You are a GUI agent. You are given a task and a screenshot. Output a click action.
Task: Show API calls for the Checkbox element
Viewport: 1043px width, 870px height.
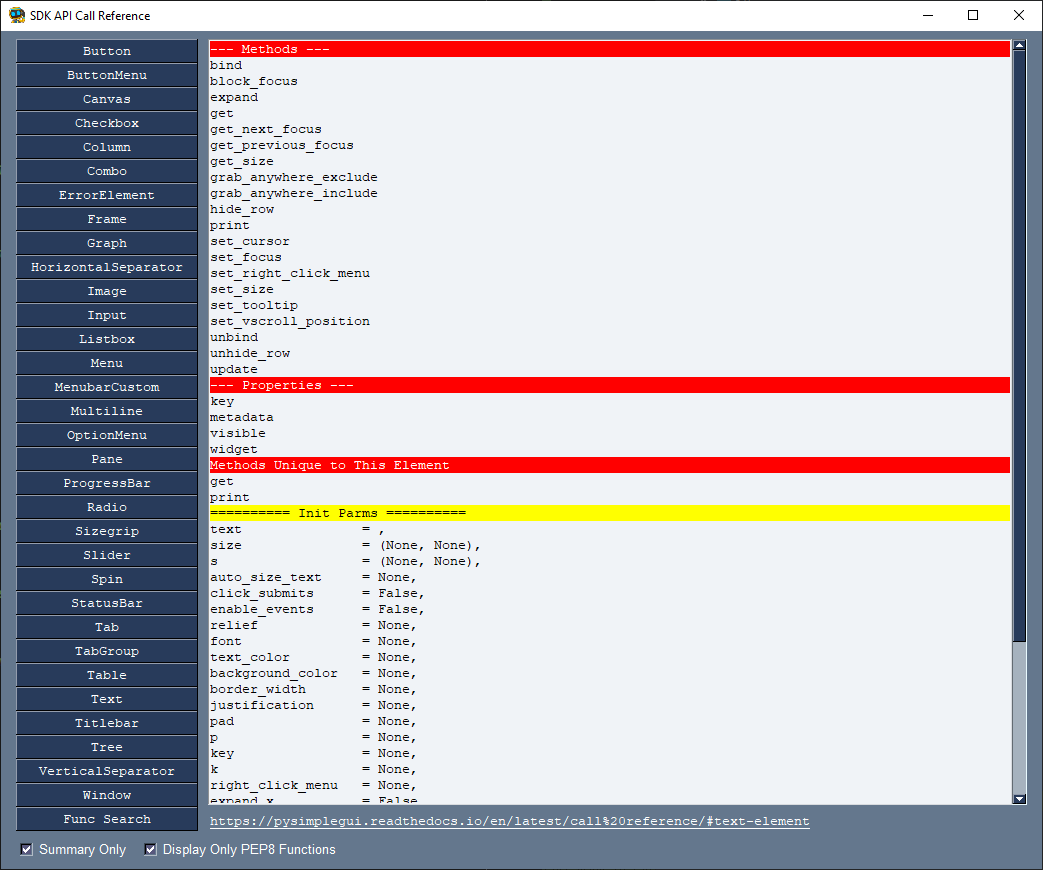point(106,122)
